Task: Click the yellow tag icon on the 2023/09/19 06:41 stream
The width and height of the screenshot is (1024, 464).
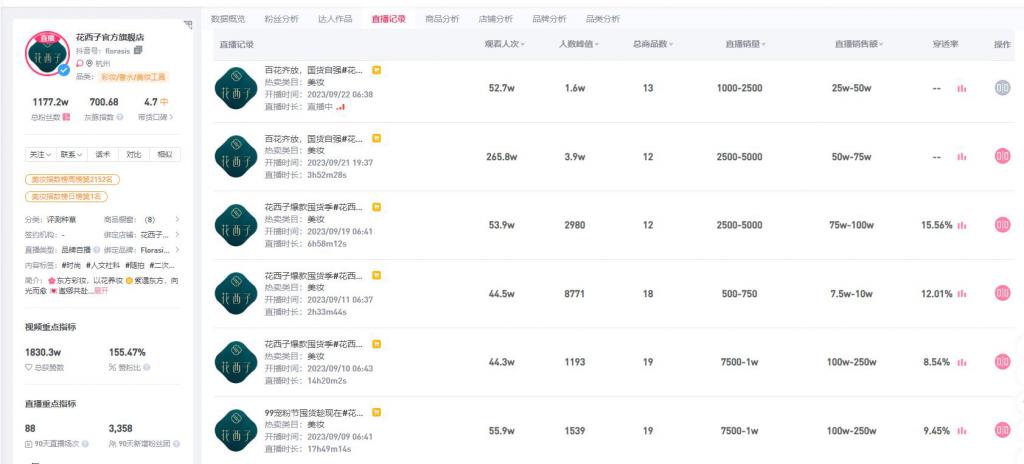Action: pos(377,207)
